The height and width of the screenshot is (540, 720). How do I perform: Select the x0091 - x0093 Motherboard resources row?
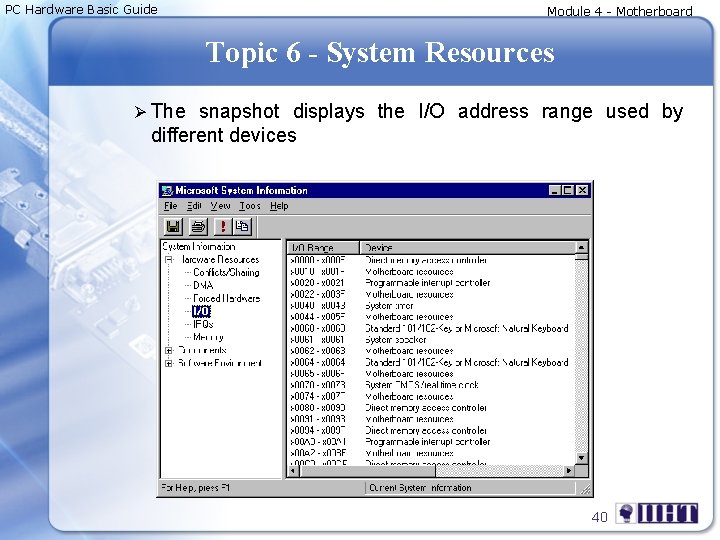(431, 419)
